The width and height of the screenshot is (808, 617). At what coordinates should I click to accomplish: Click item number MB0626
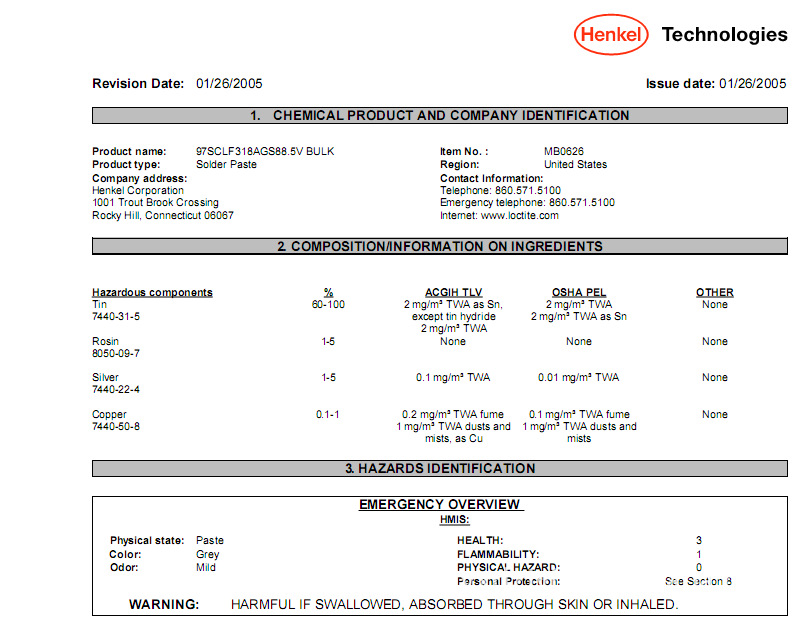click(x=564, y=152)
